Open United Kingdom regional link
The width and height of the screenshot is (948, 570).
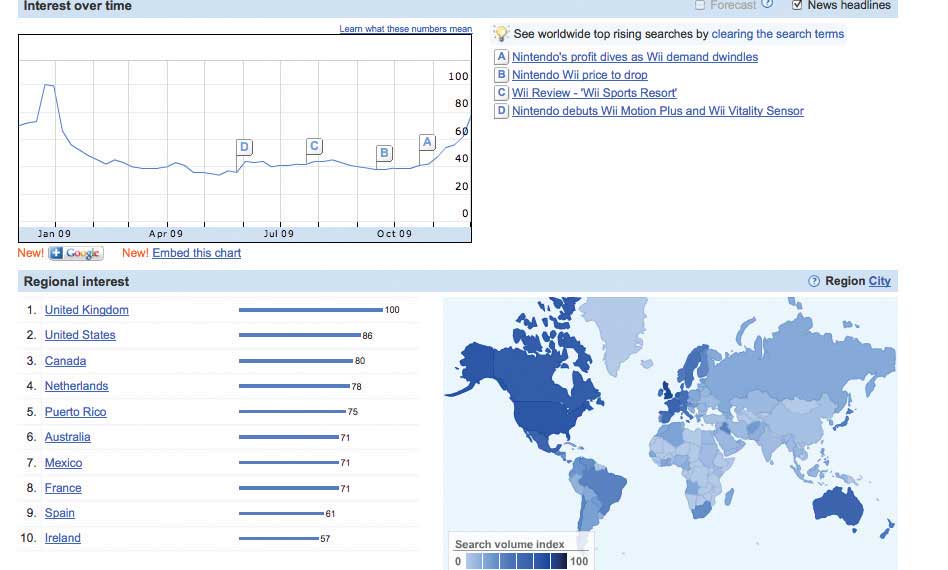[x=86, y=310]
